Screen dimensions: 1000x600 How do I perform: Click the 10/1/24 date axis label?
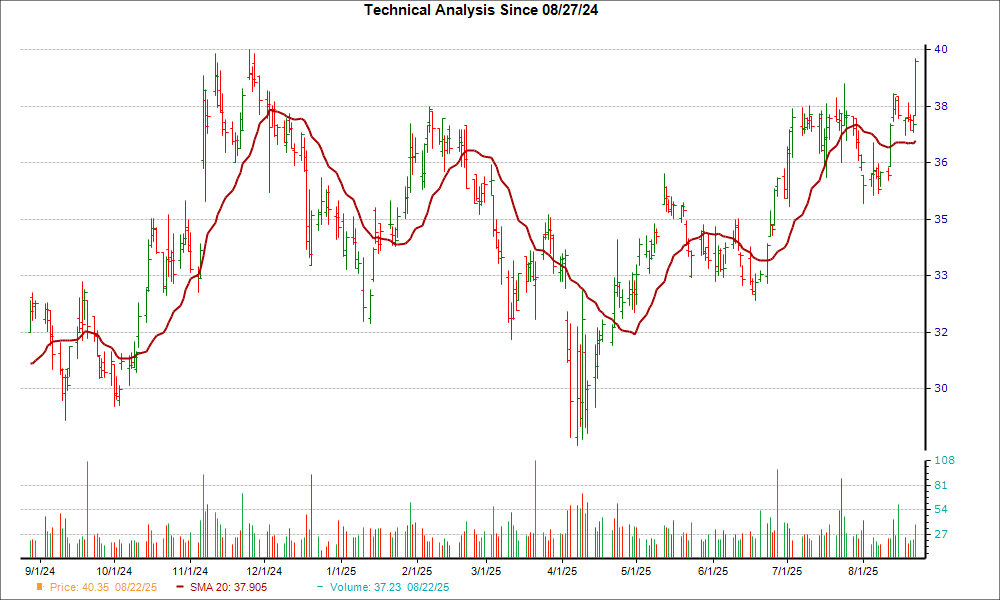(114, 571)
